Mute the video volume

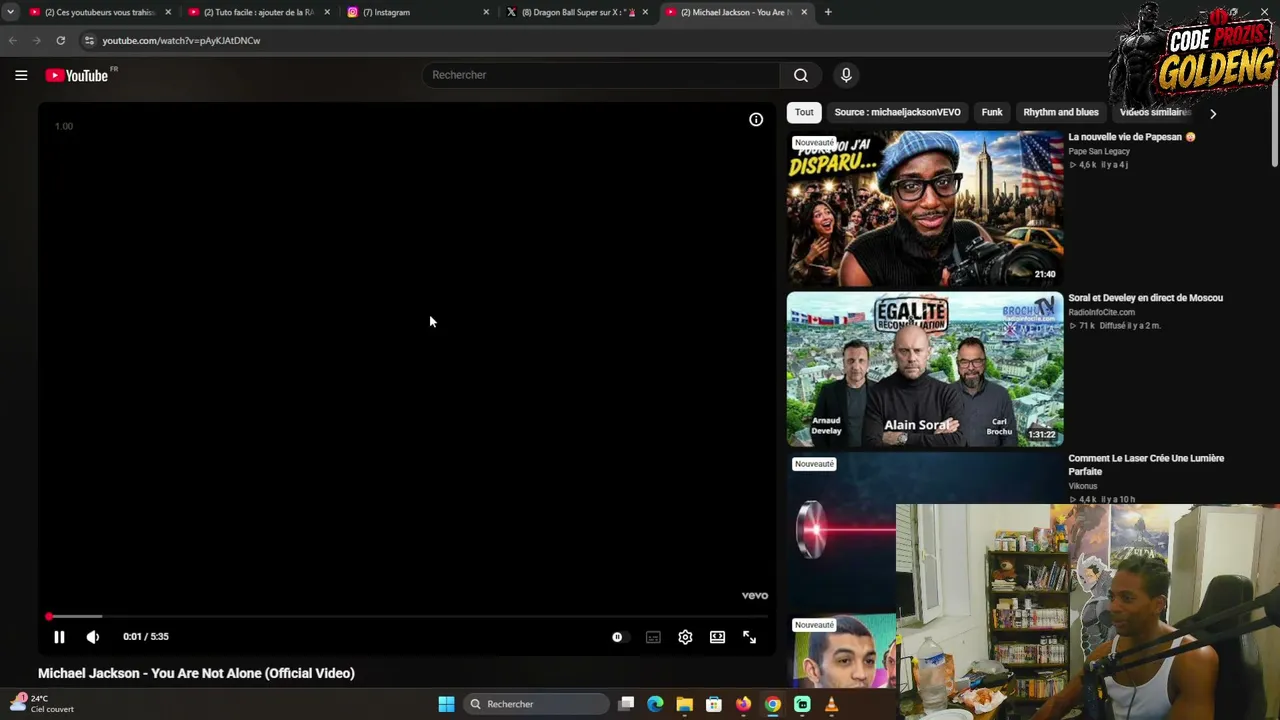[93, 637]
